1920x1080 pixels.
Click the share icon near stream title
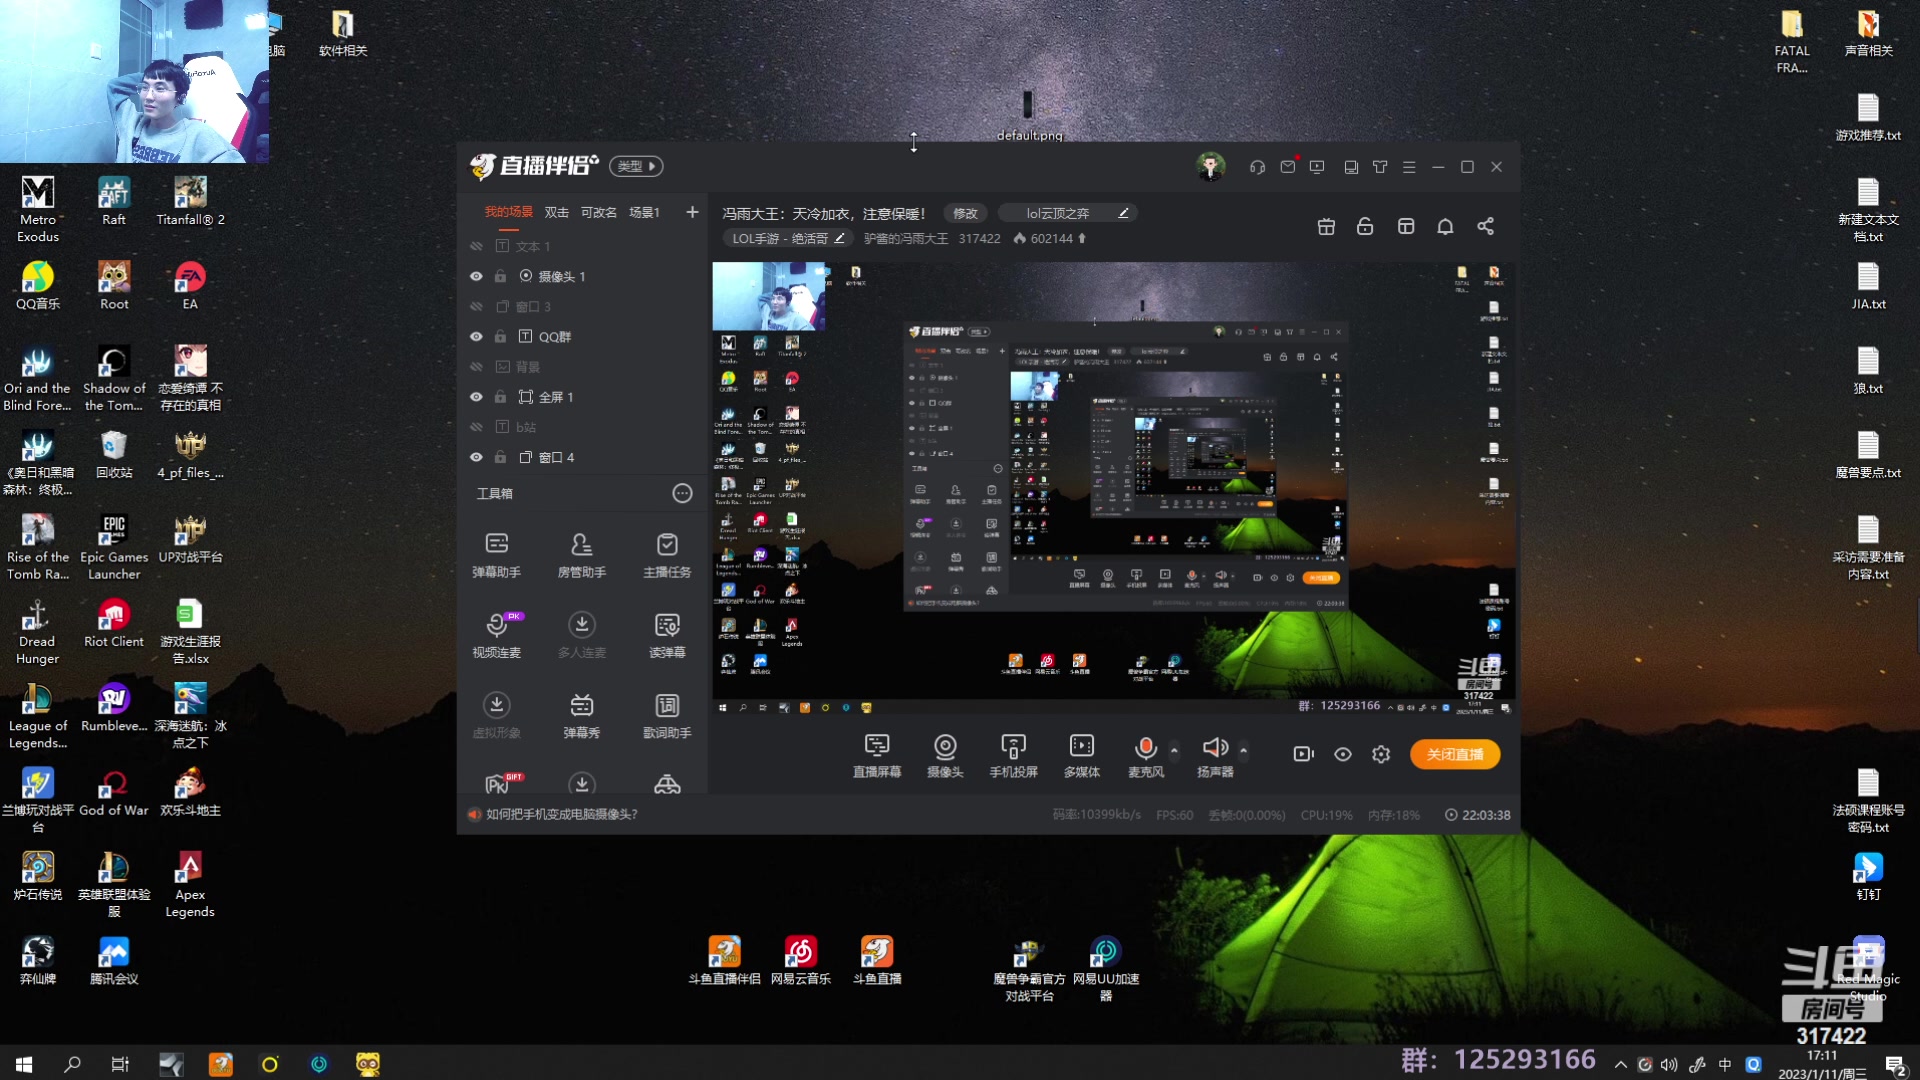(x=1485, y=227)
